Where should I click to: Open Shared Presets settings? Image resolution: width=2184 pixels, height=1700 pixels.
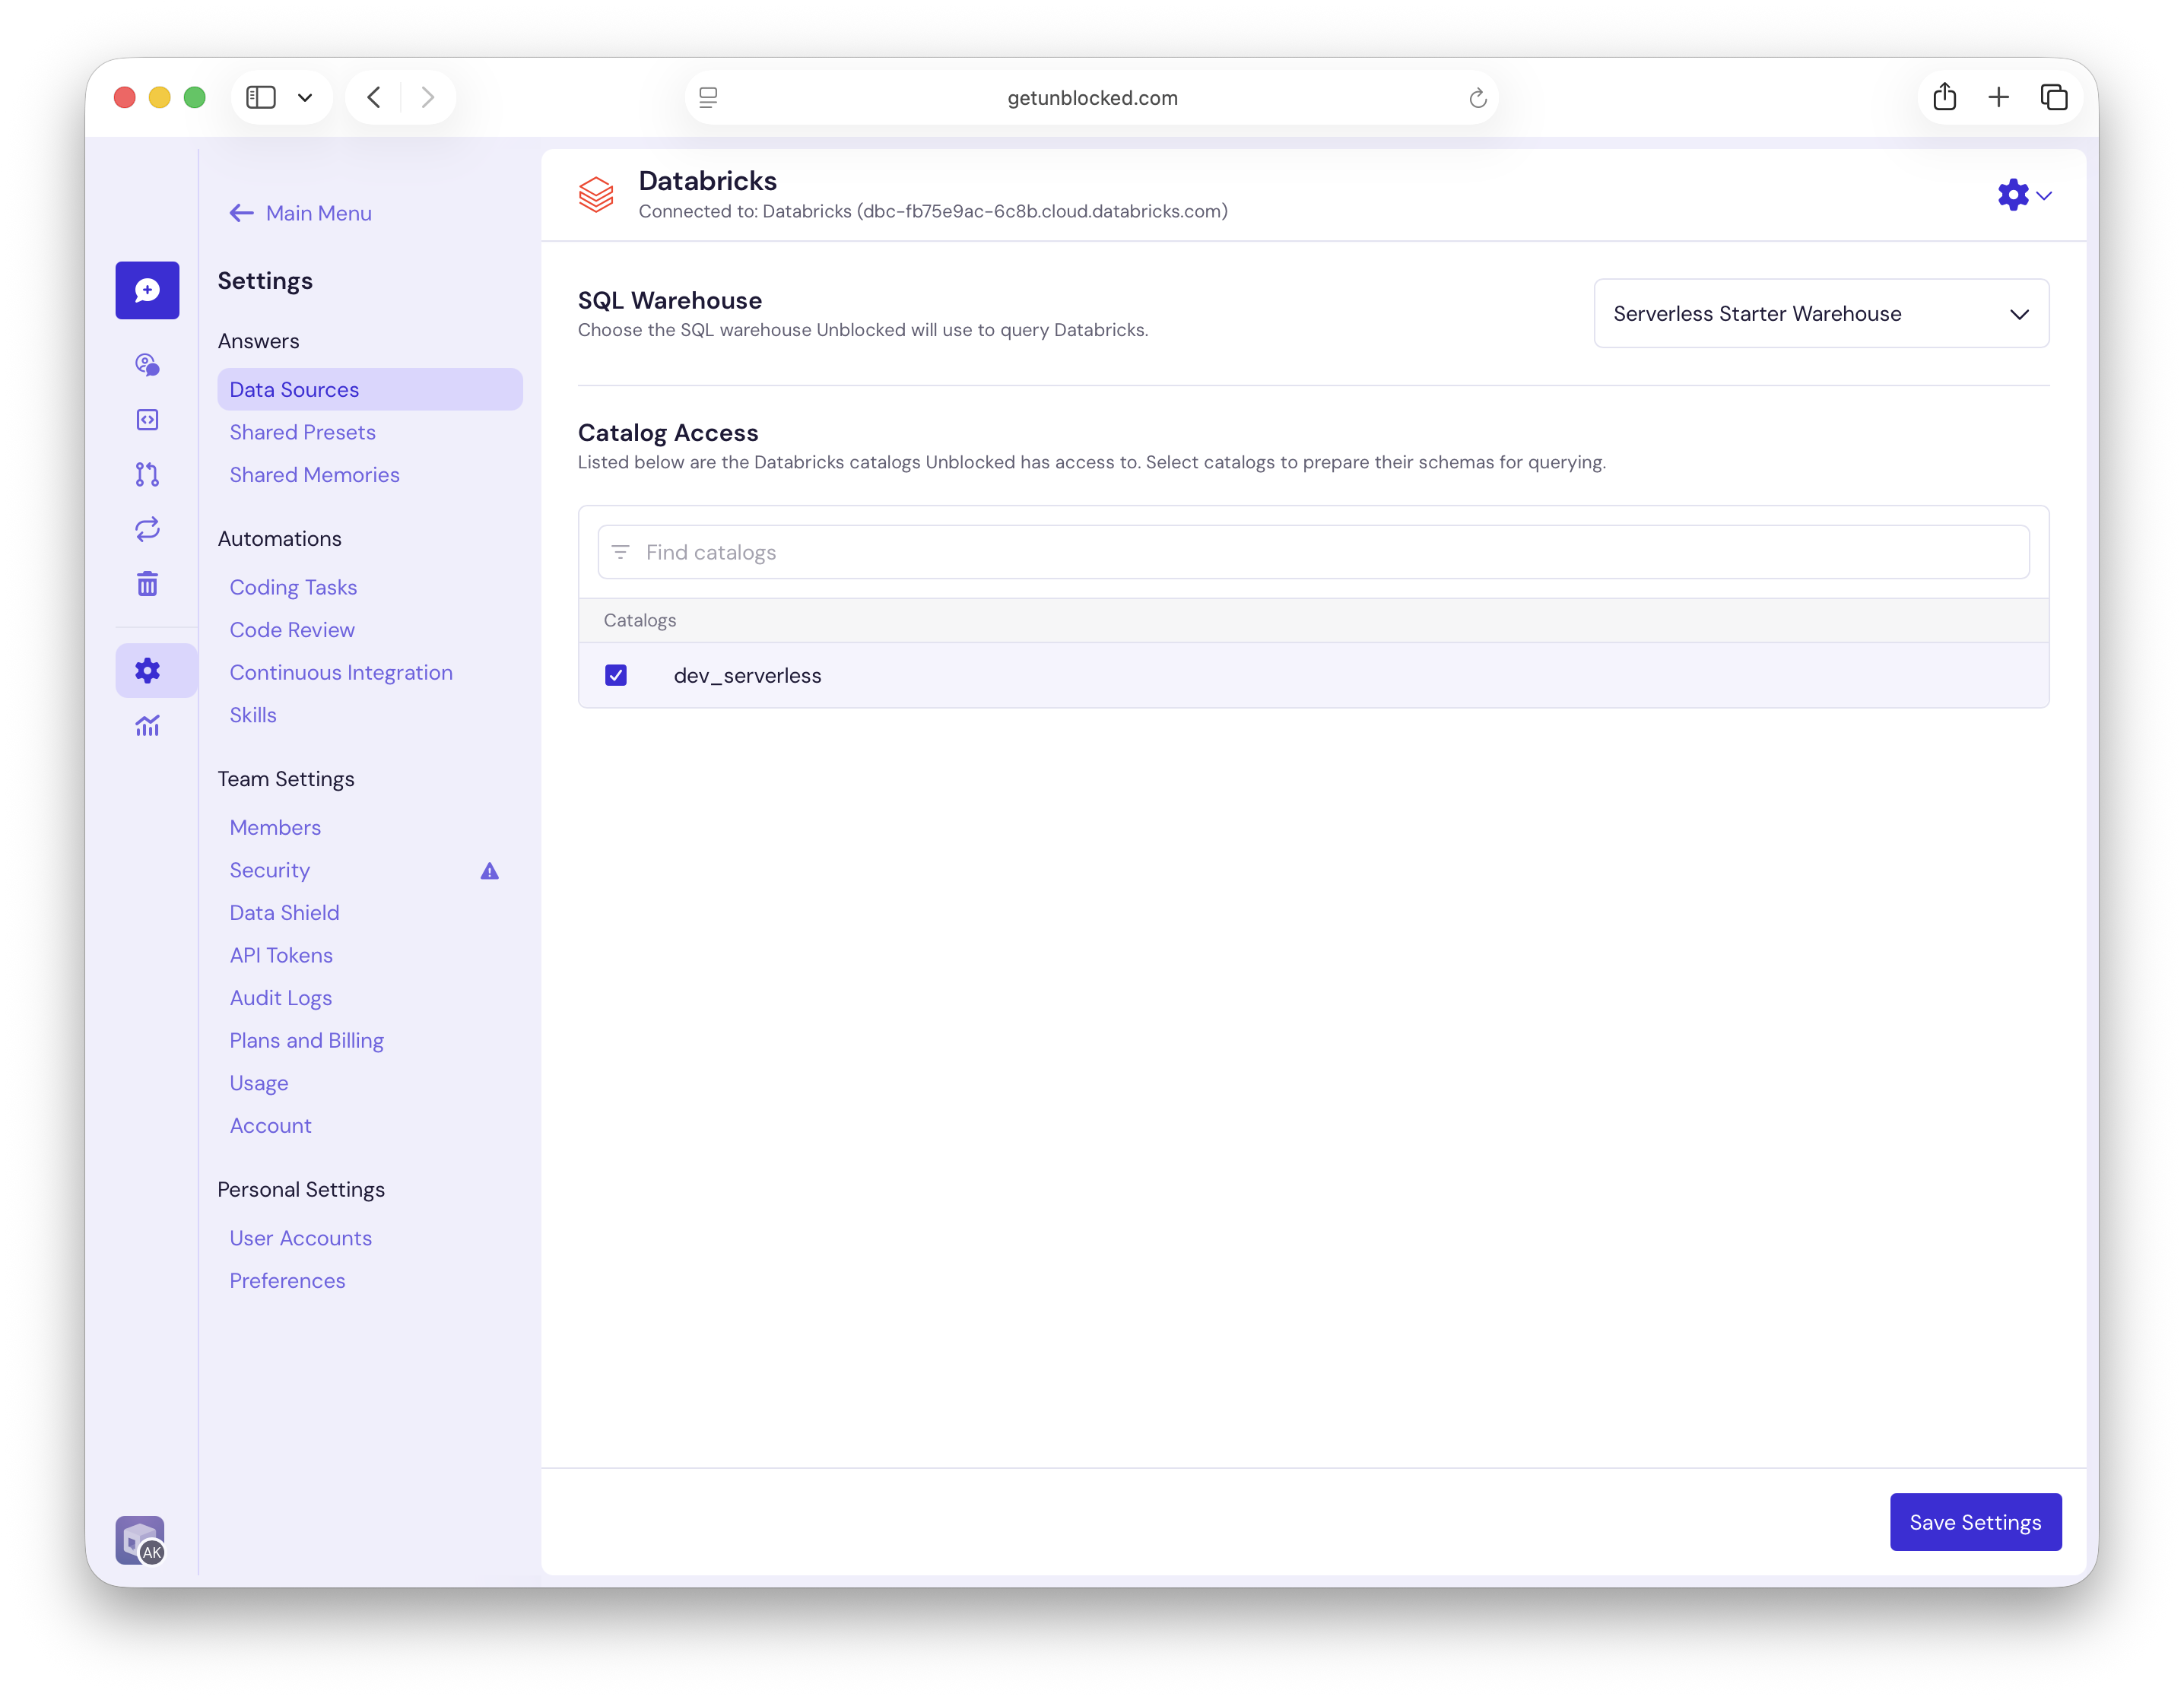pos(302,432)
